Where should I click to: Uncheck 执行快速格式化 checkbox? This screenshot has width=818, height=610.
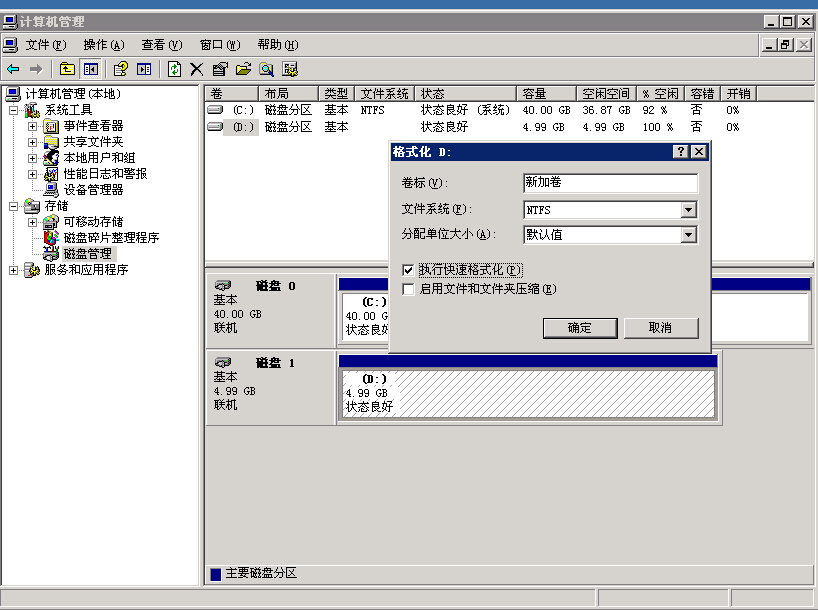[x=407, y=270]
